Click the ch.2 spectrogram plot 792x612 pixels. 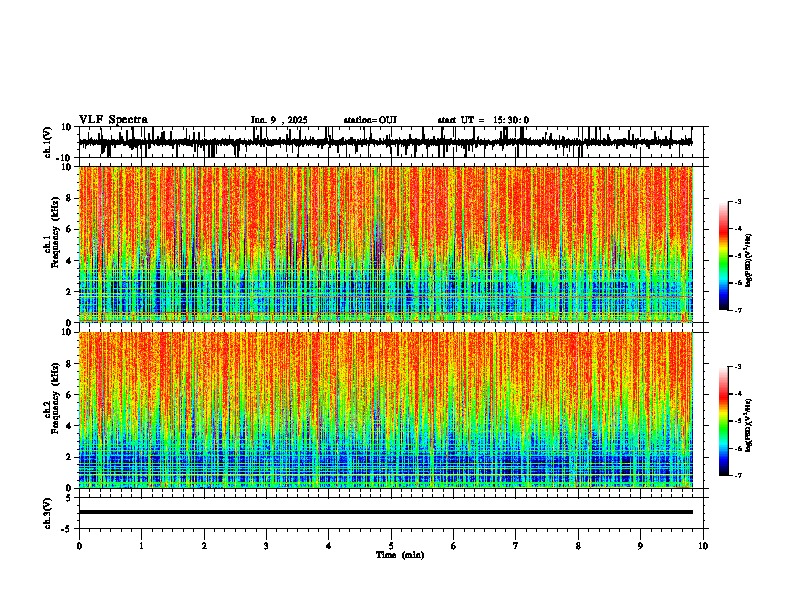click(x=386, y=410)
